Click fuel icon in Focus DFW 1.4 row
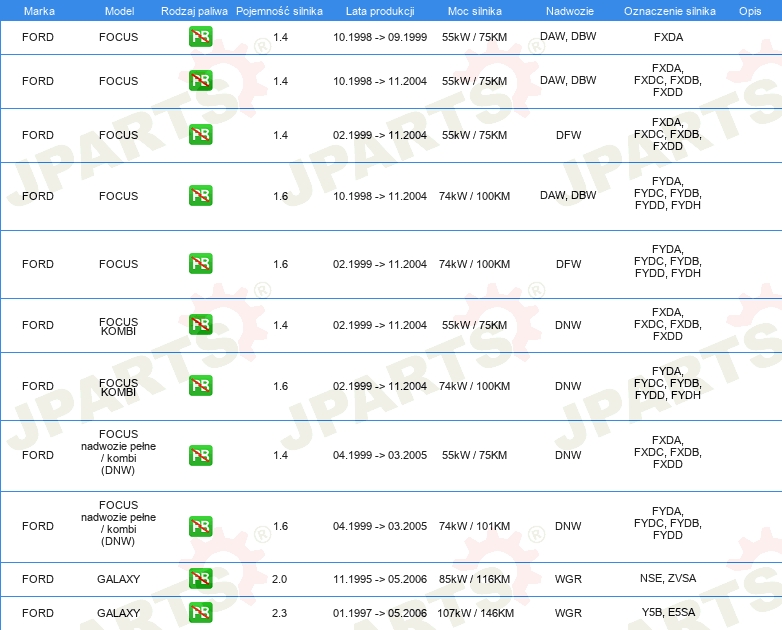 [200, 135]
